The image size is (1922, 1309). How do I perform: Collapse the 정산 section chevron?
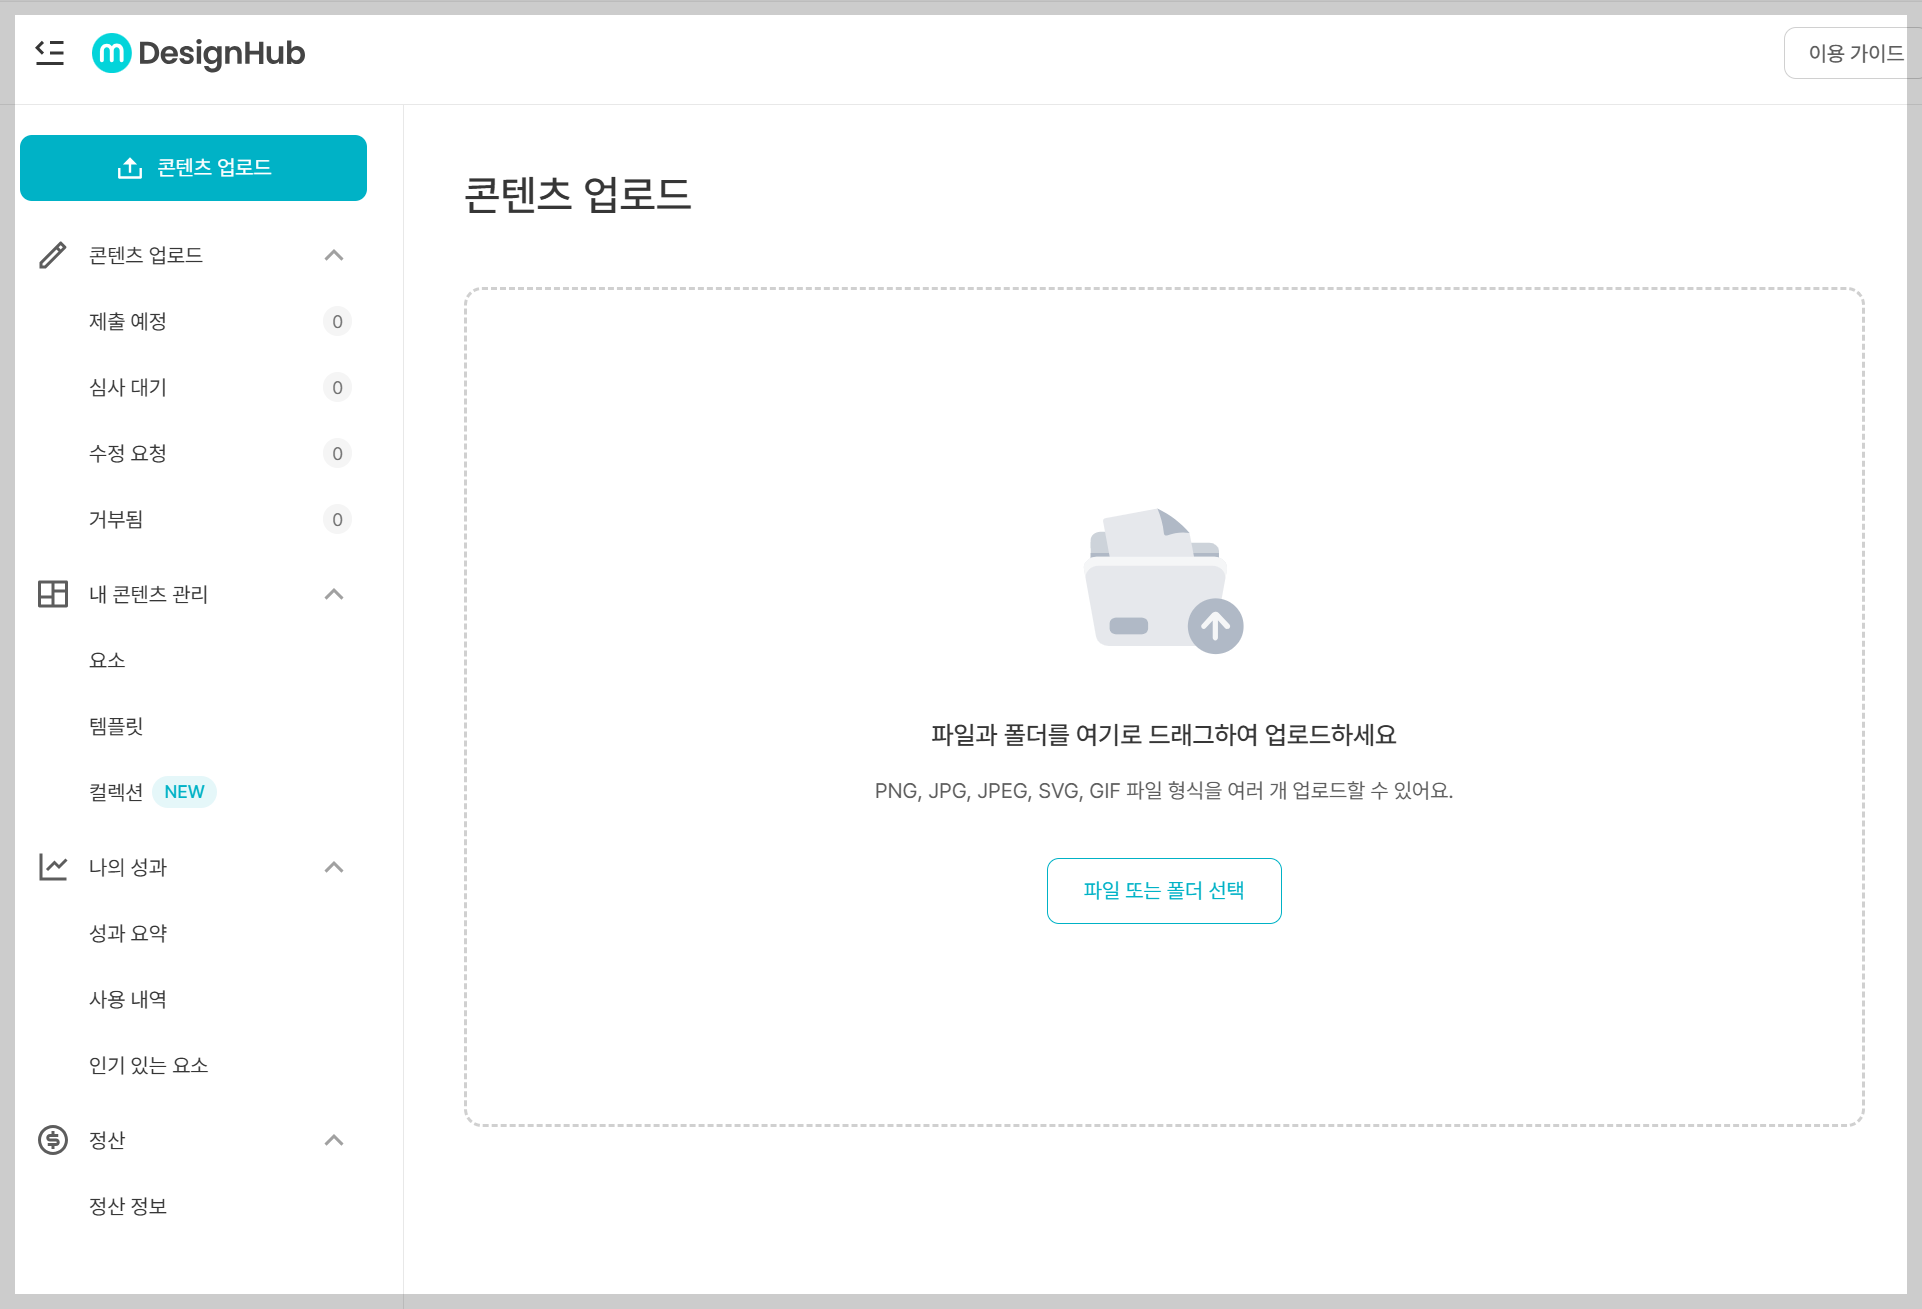pyautogui.click(x=334, y=1140)
